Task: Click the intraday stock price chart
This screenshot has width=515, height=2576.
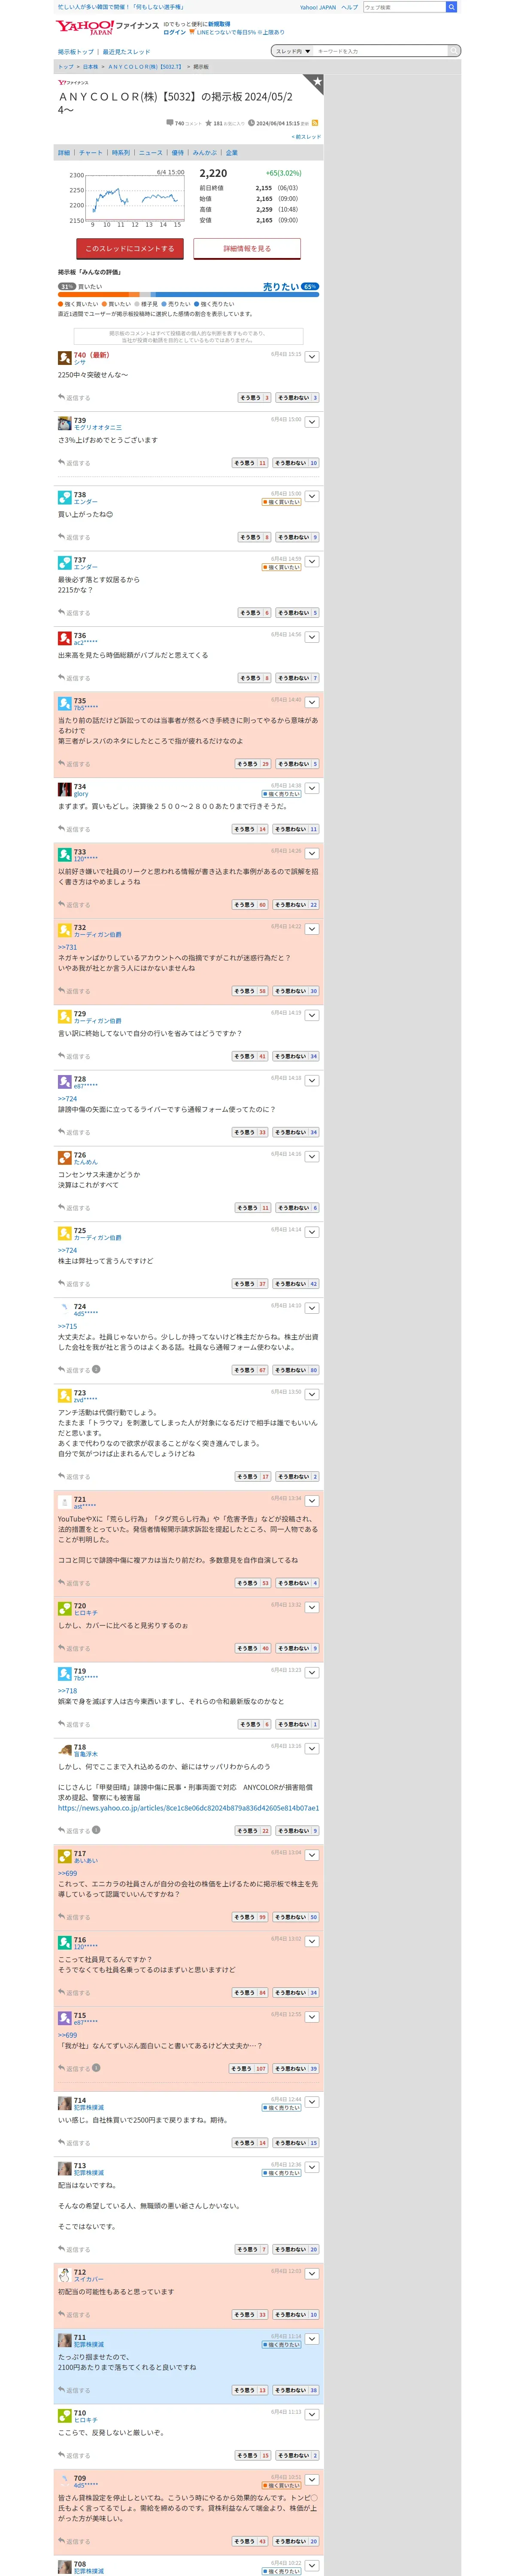Action: (128, 198)
